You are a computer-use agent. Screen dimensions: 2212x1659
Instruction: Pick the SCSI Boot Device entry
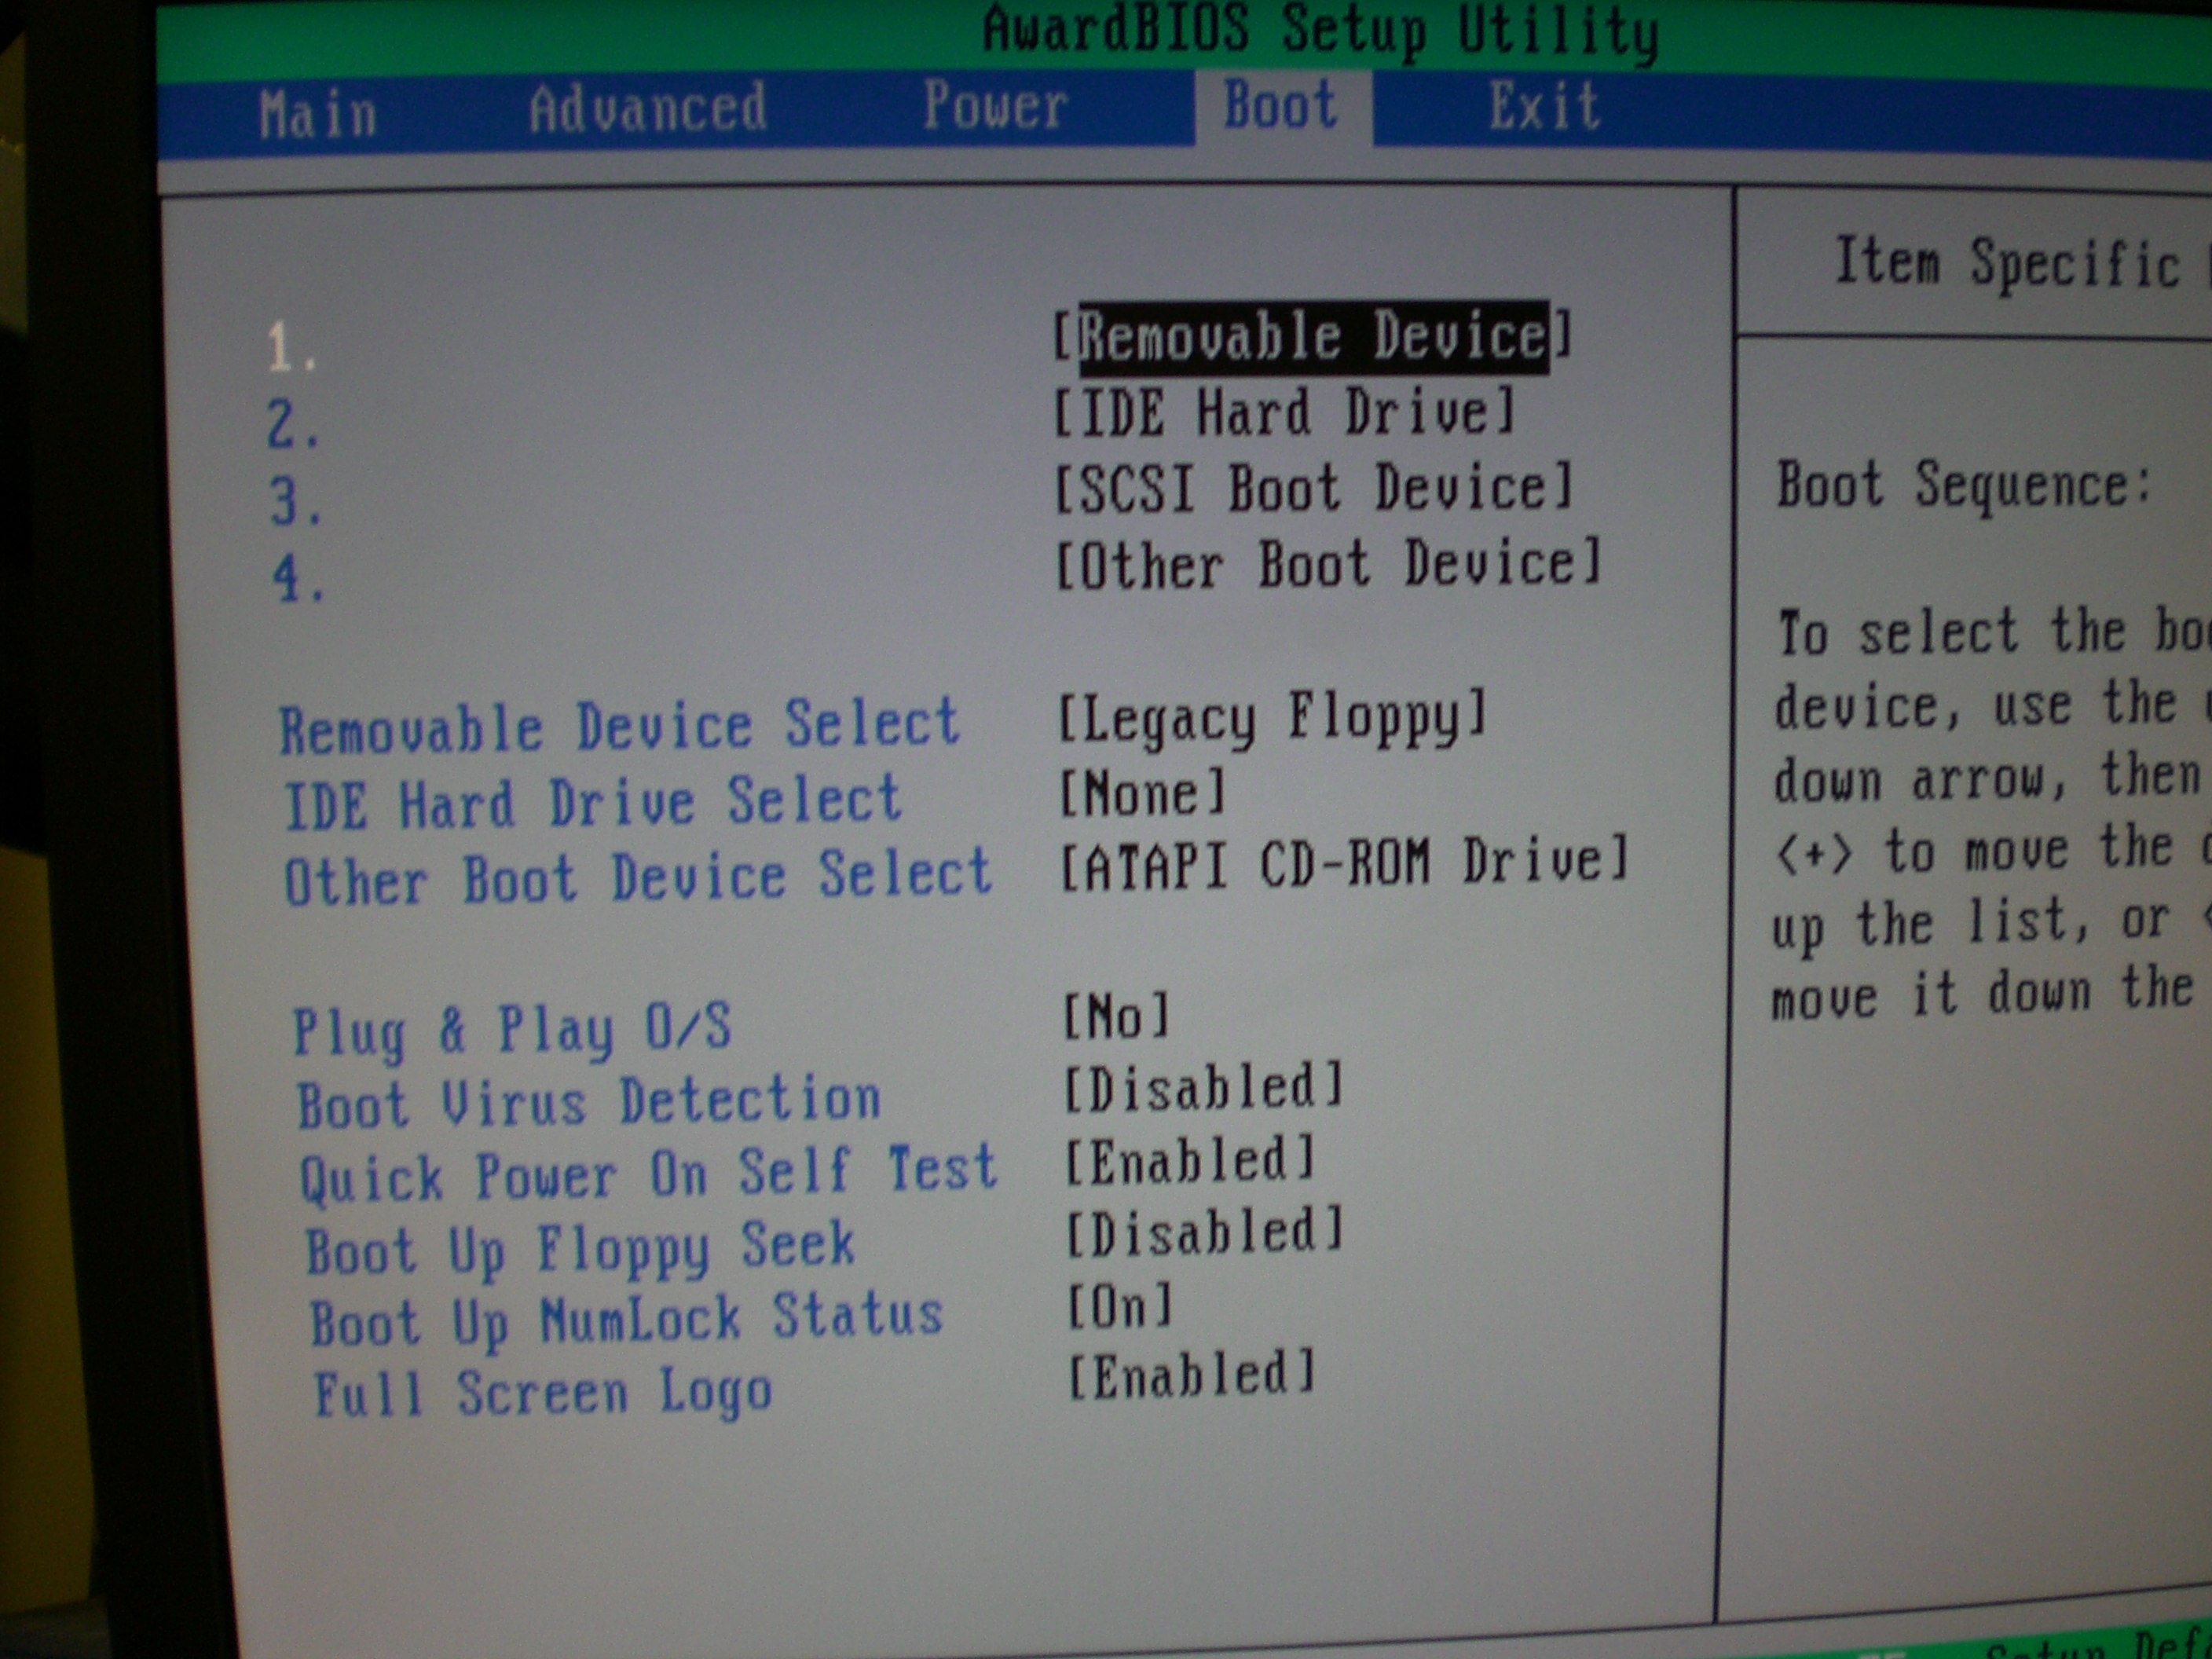tap(1314, 488)
